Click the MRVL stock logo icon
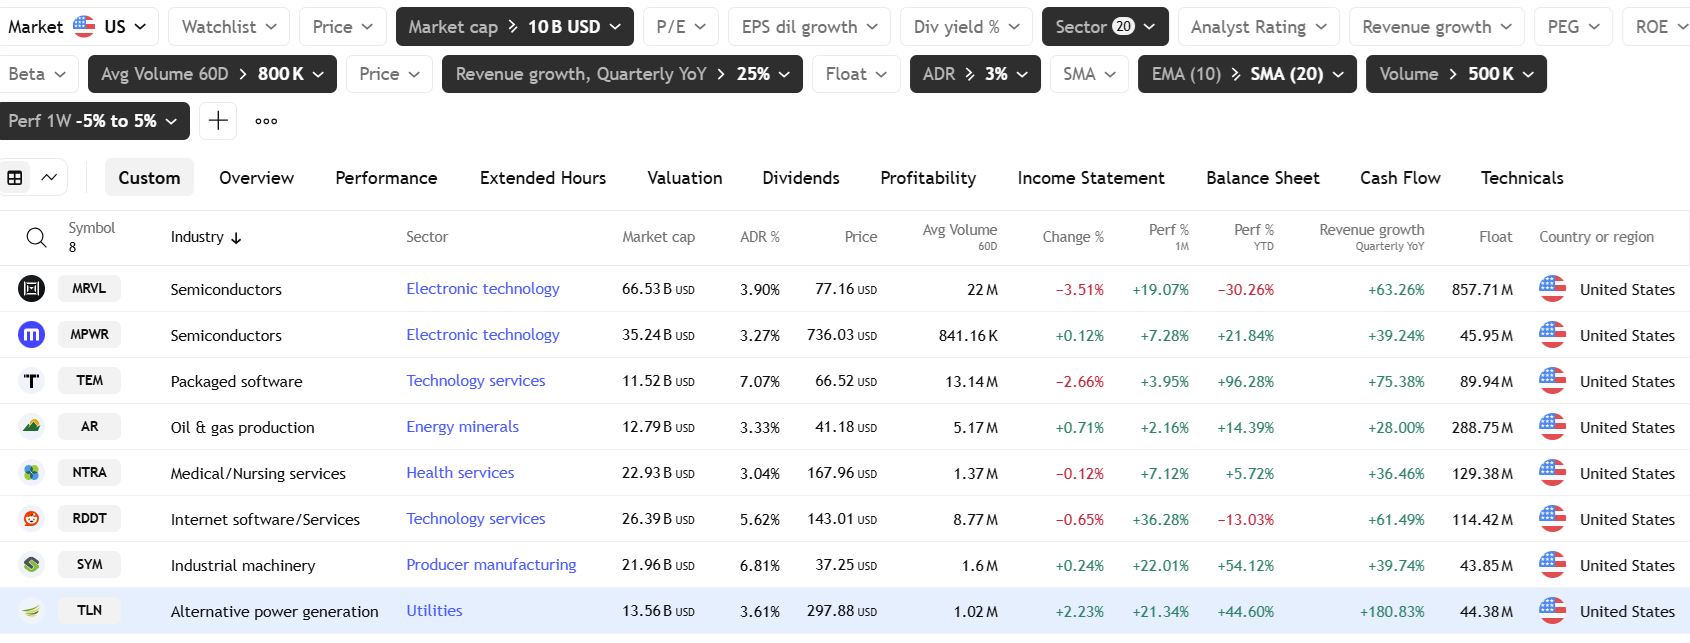The width and height of the screenshot is (1690, 643). [32, 289]
